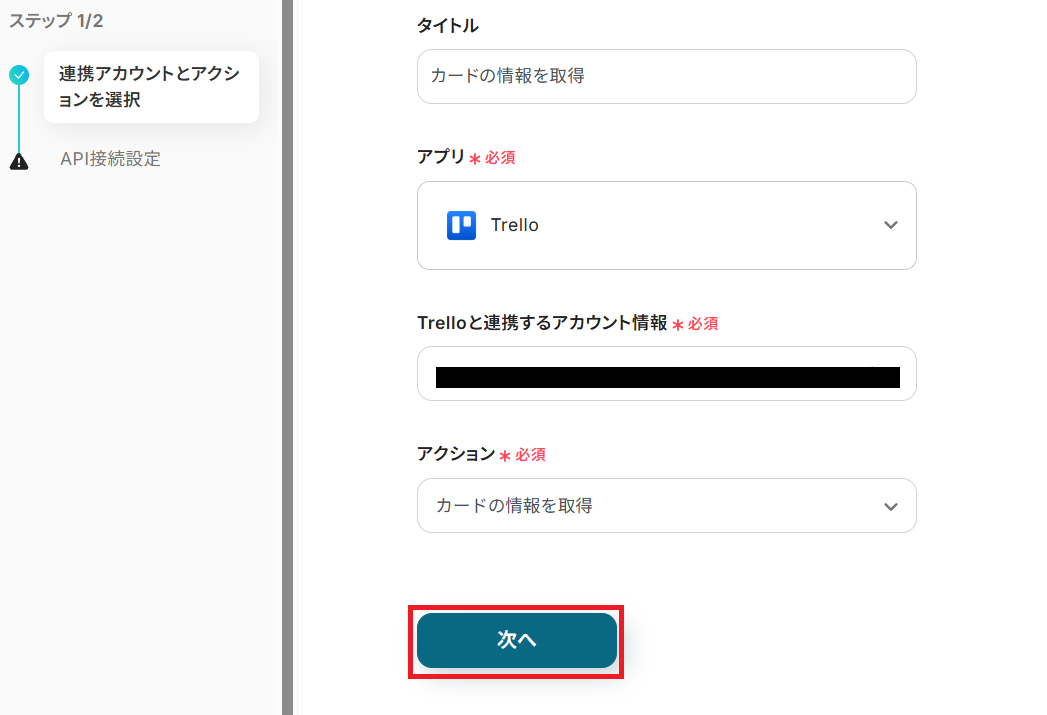The image size is (1047, 715).
Task: Go to the API接続設定 step
Action: click(x=110, y=159)
